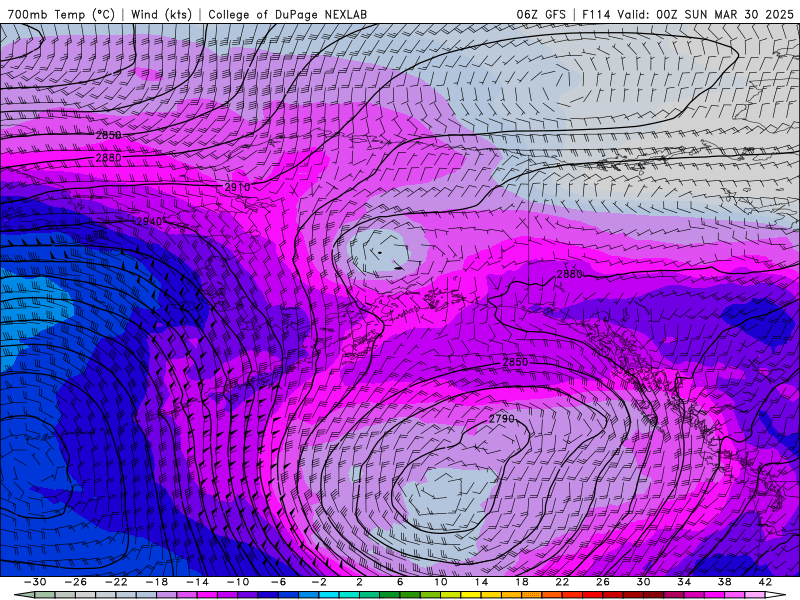This screenshot has width=800, height=600.
Task: Click the 2880 contour label just below the upper 2850
Action: tap(109, 158)
